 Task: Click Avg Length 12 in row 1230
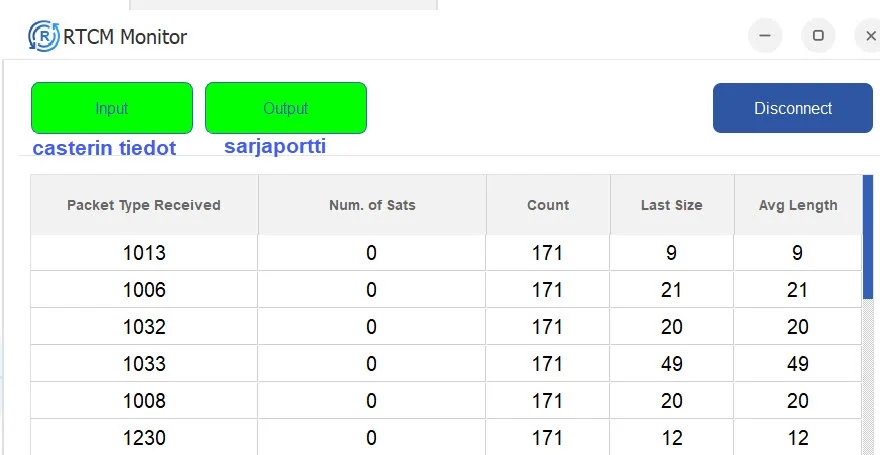click(x=798, y=437)
